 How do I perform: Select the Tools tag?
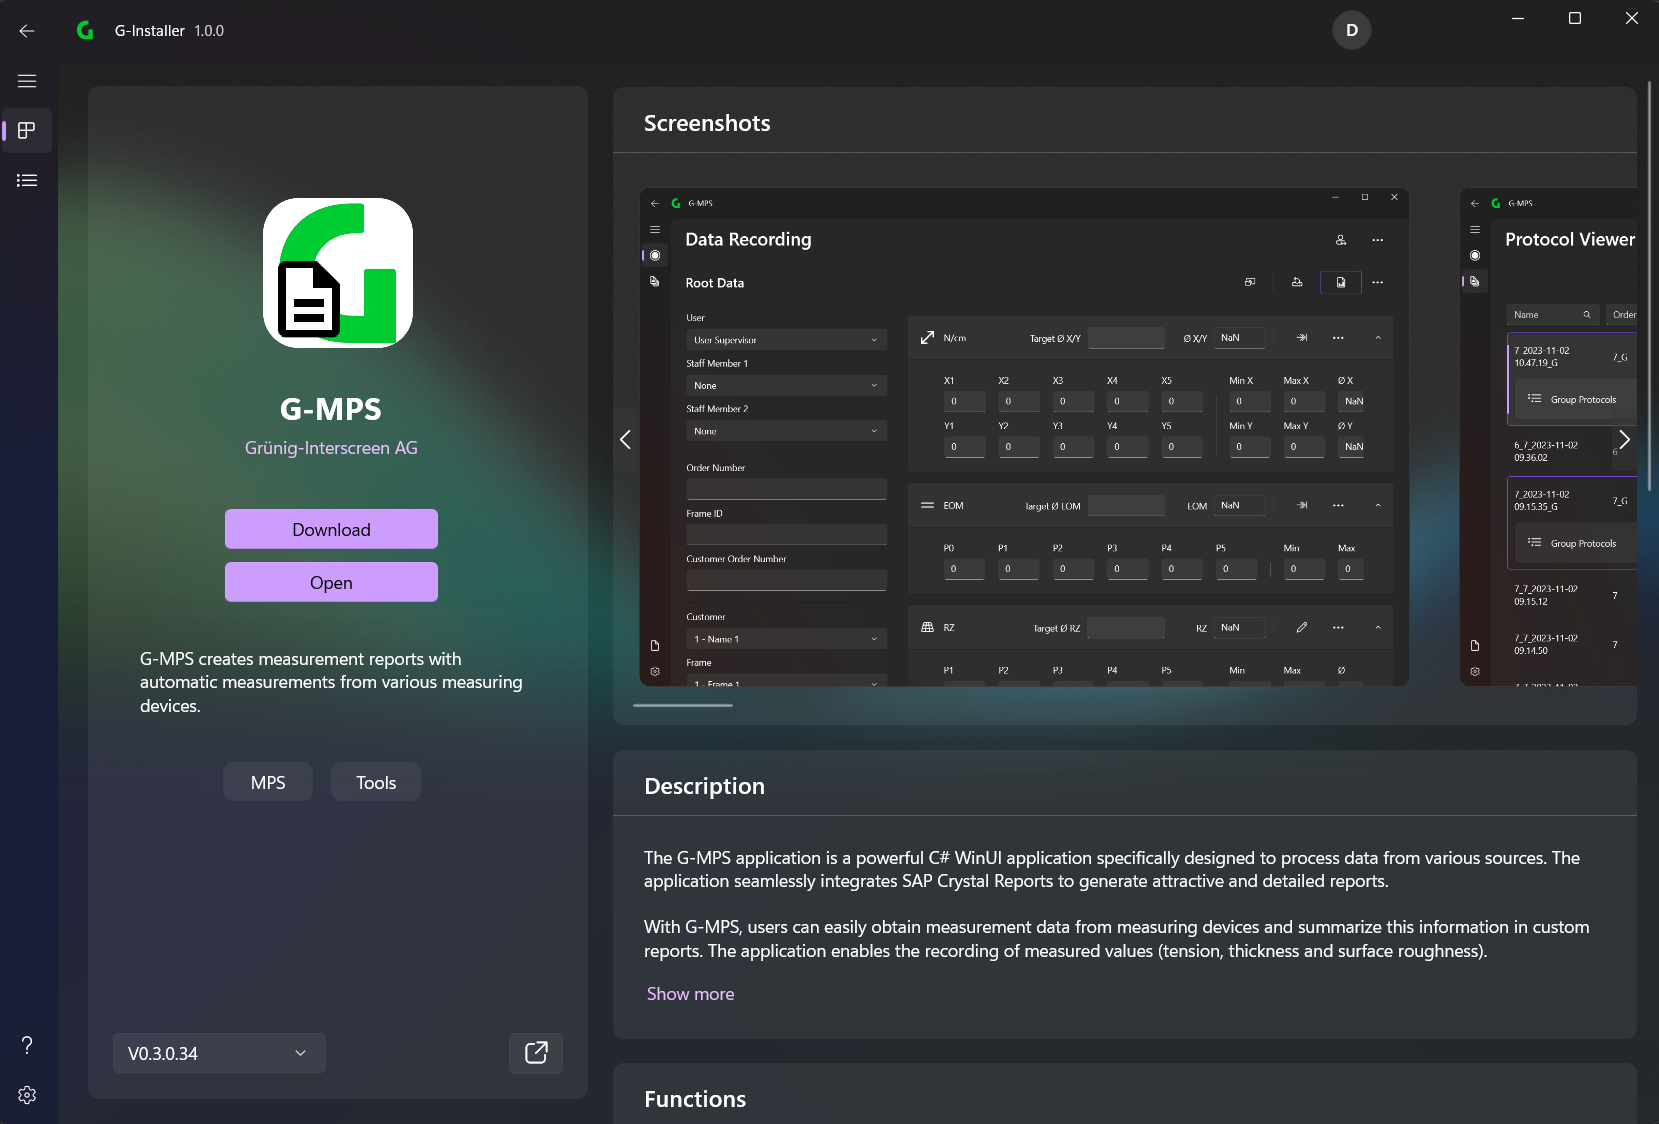click(376, 782)
